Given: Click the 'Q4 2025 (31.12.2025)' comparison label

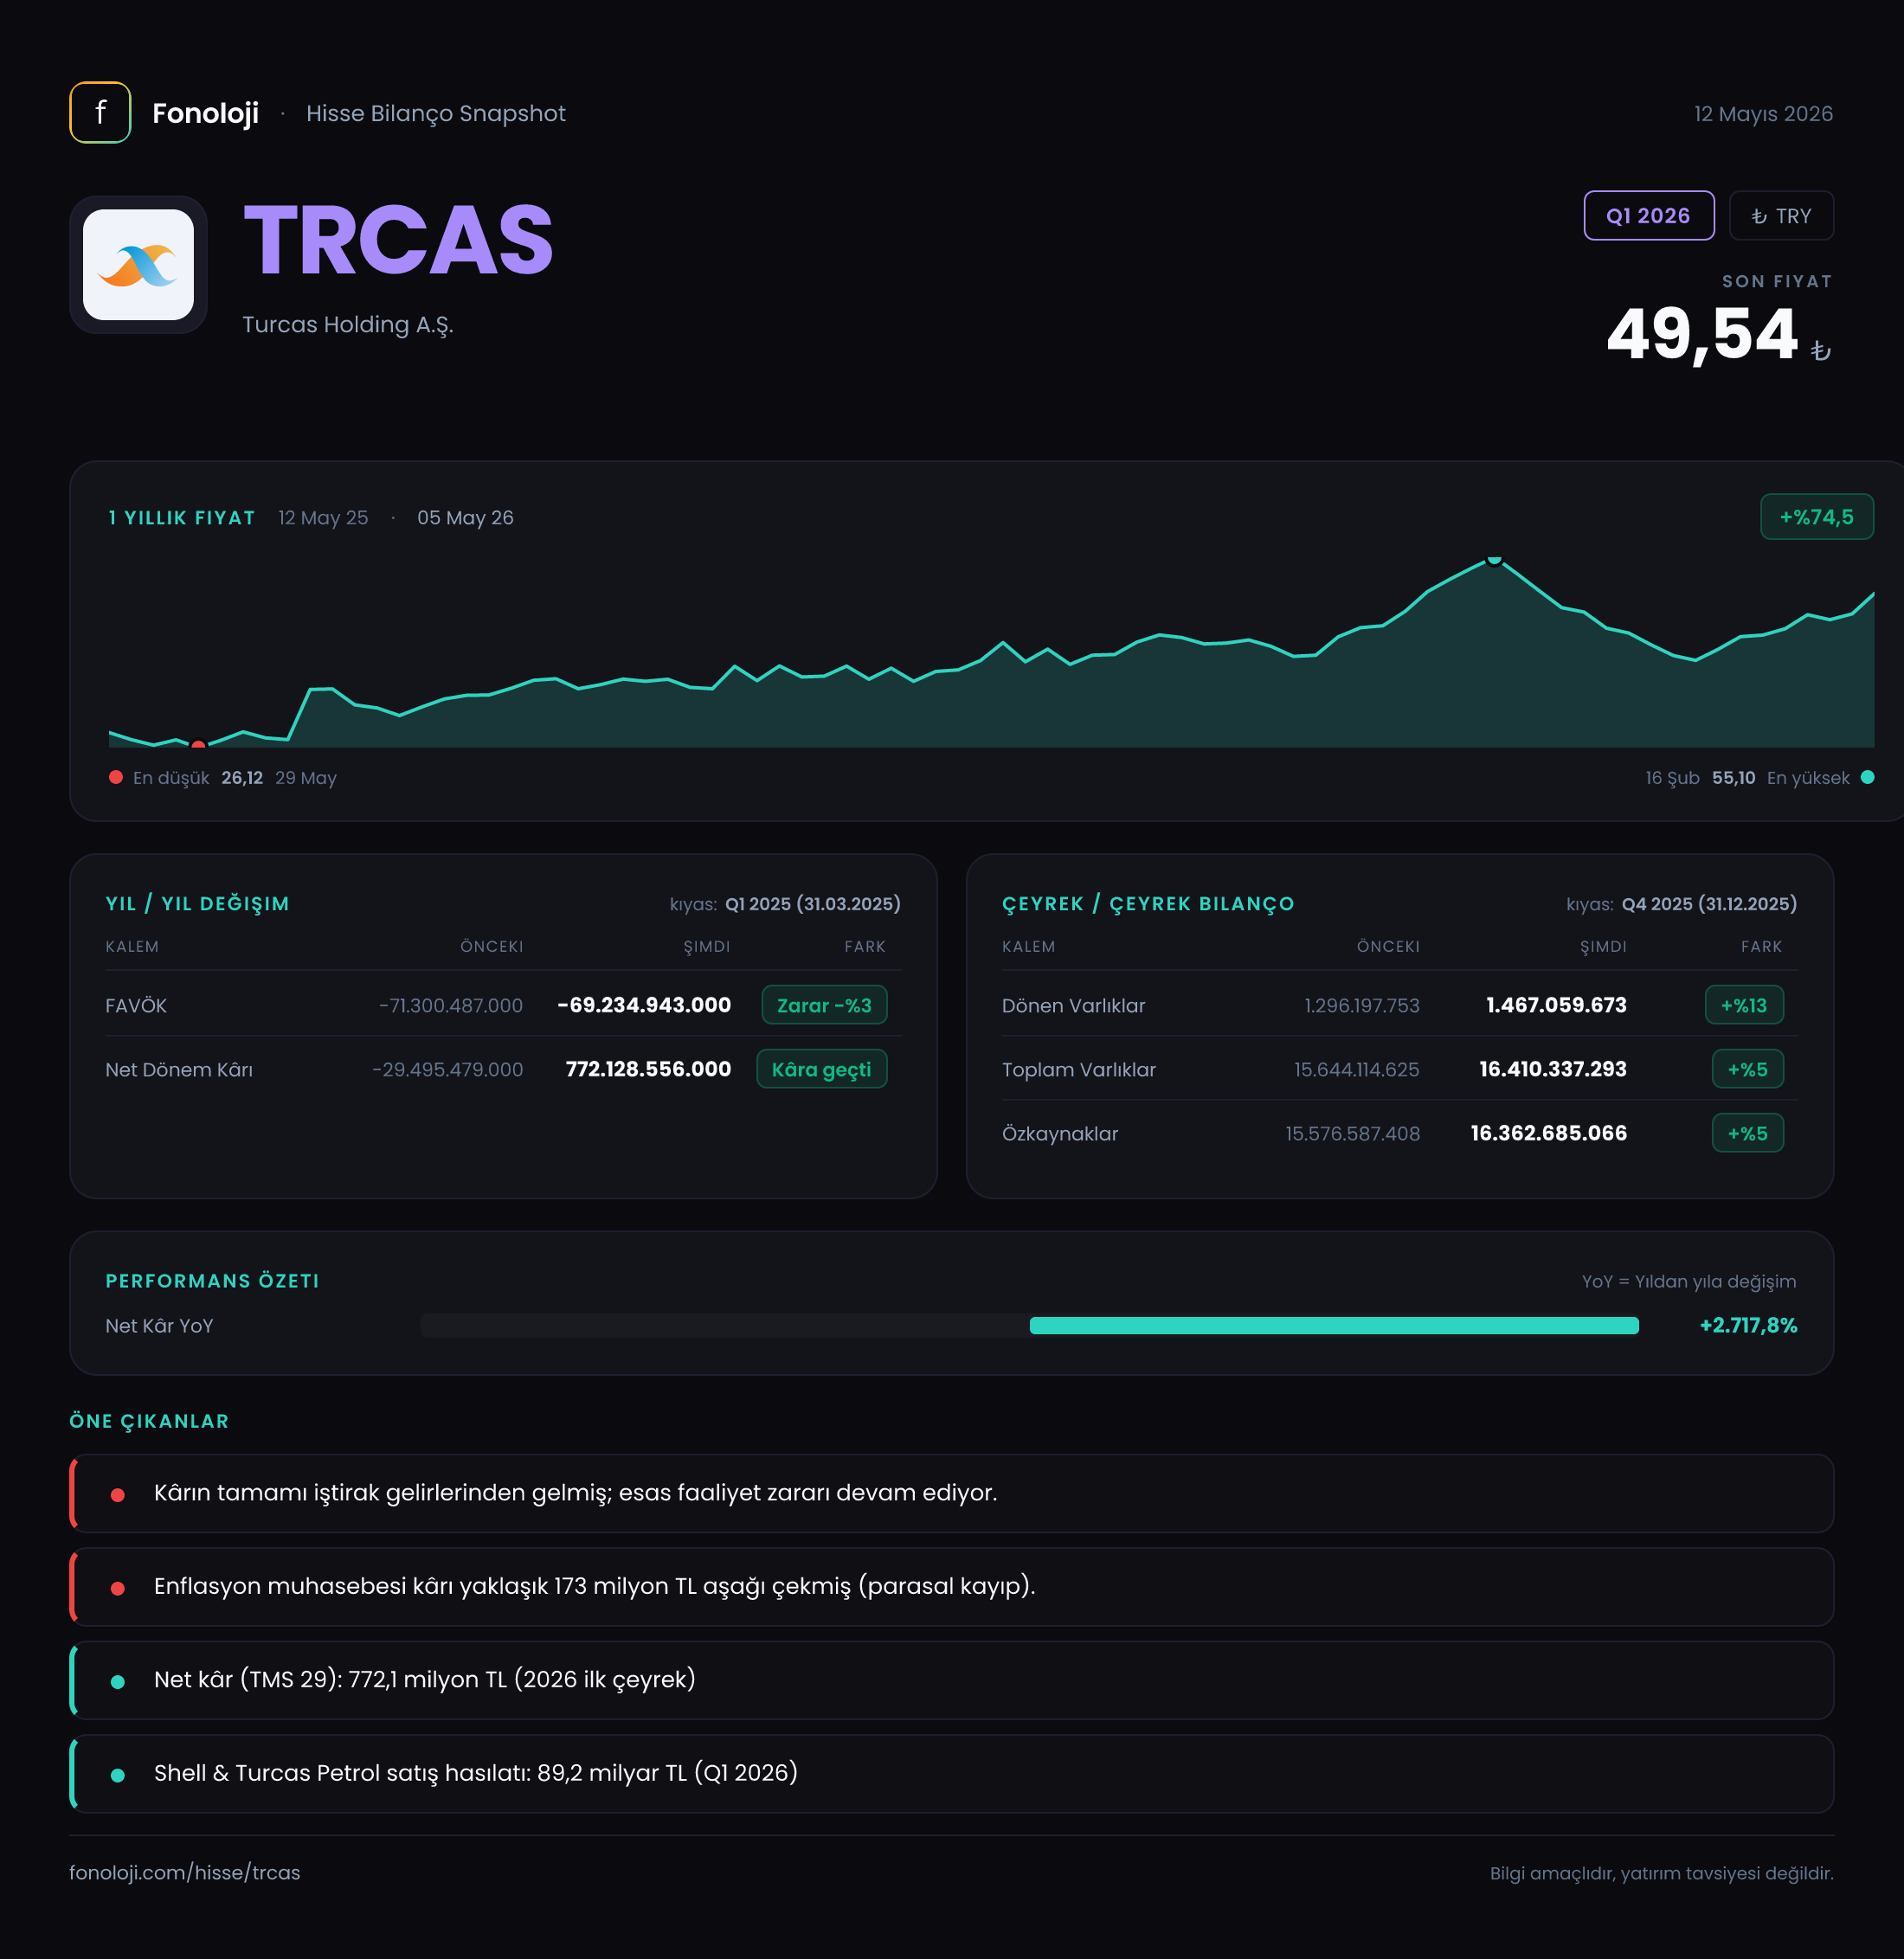Looking at the screenshot, I should click(1709, 904).
